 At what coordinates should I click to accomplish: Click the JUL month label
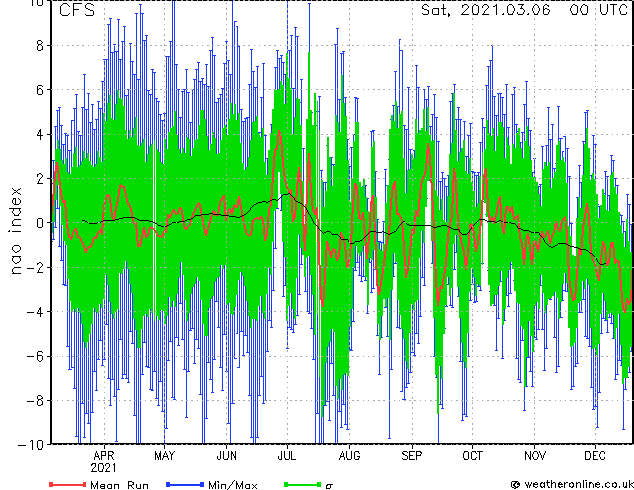[287, 456]
